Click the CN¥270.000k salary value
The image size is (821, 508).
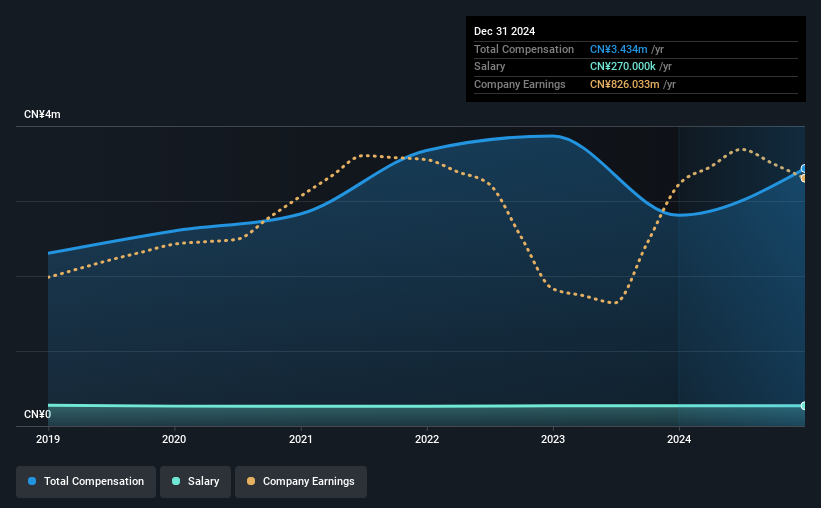click(623, 67)
